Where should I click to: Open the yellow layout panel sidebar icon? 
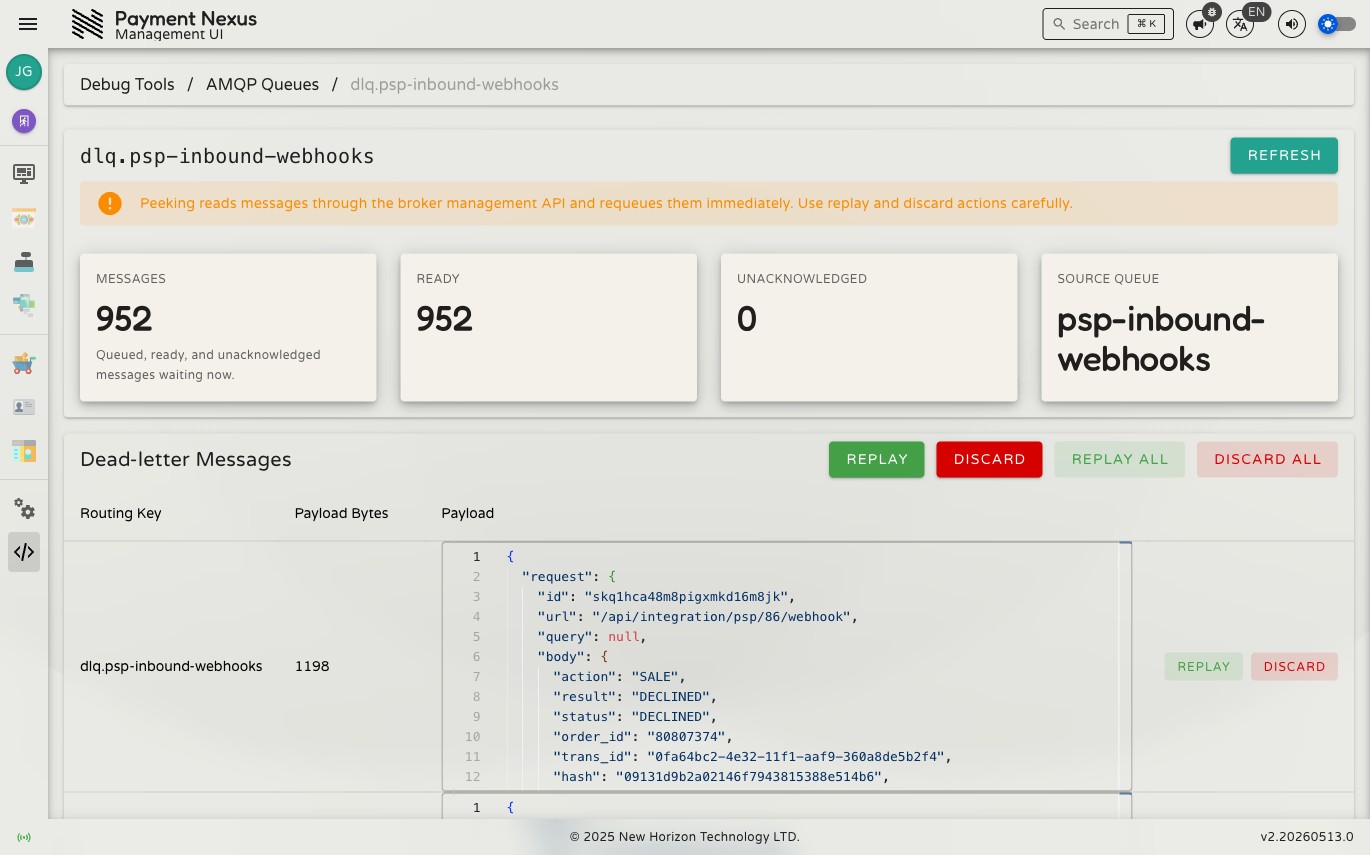pyautogui.click(x=24, y=451)
